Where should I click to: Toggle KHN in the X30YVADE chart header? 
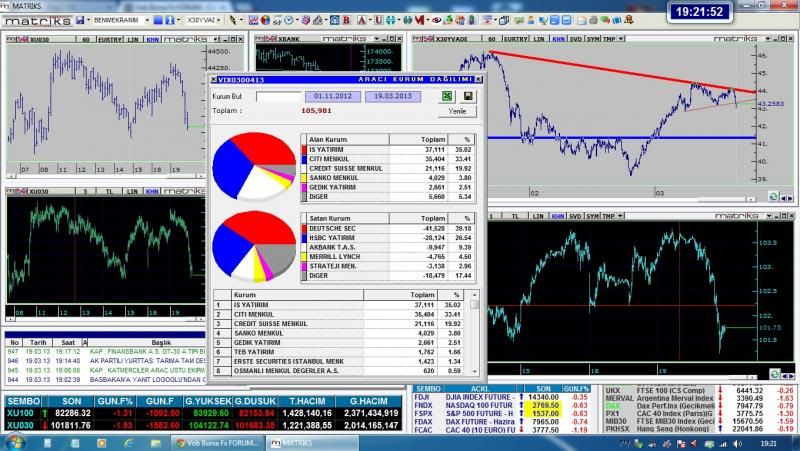[558, 39]
